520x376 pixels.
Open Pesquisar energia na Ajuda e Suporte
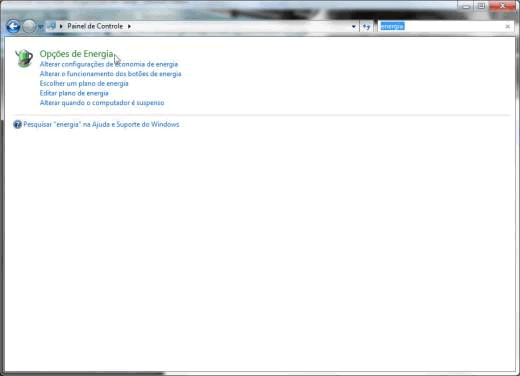pyautogui.click(x=101, y=124)
